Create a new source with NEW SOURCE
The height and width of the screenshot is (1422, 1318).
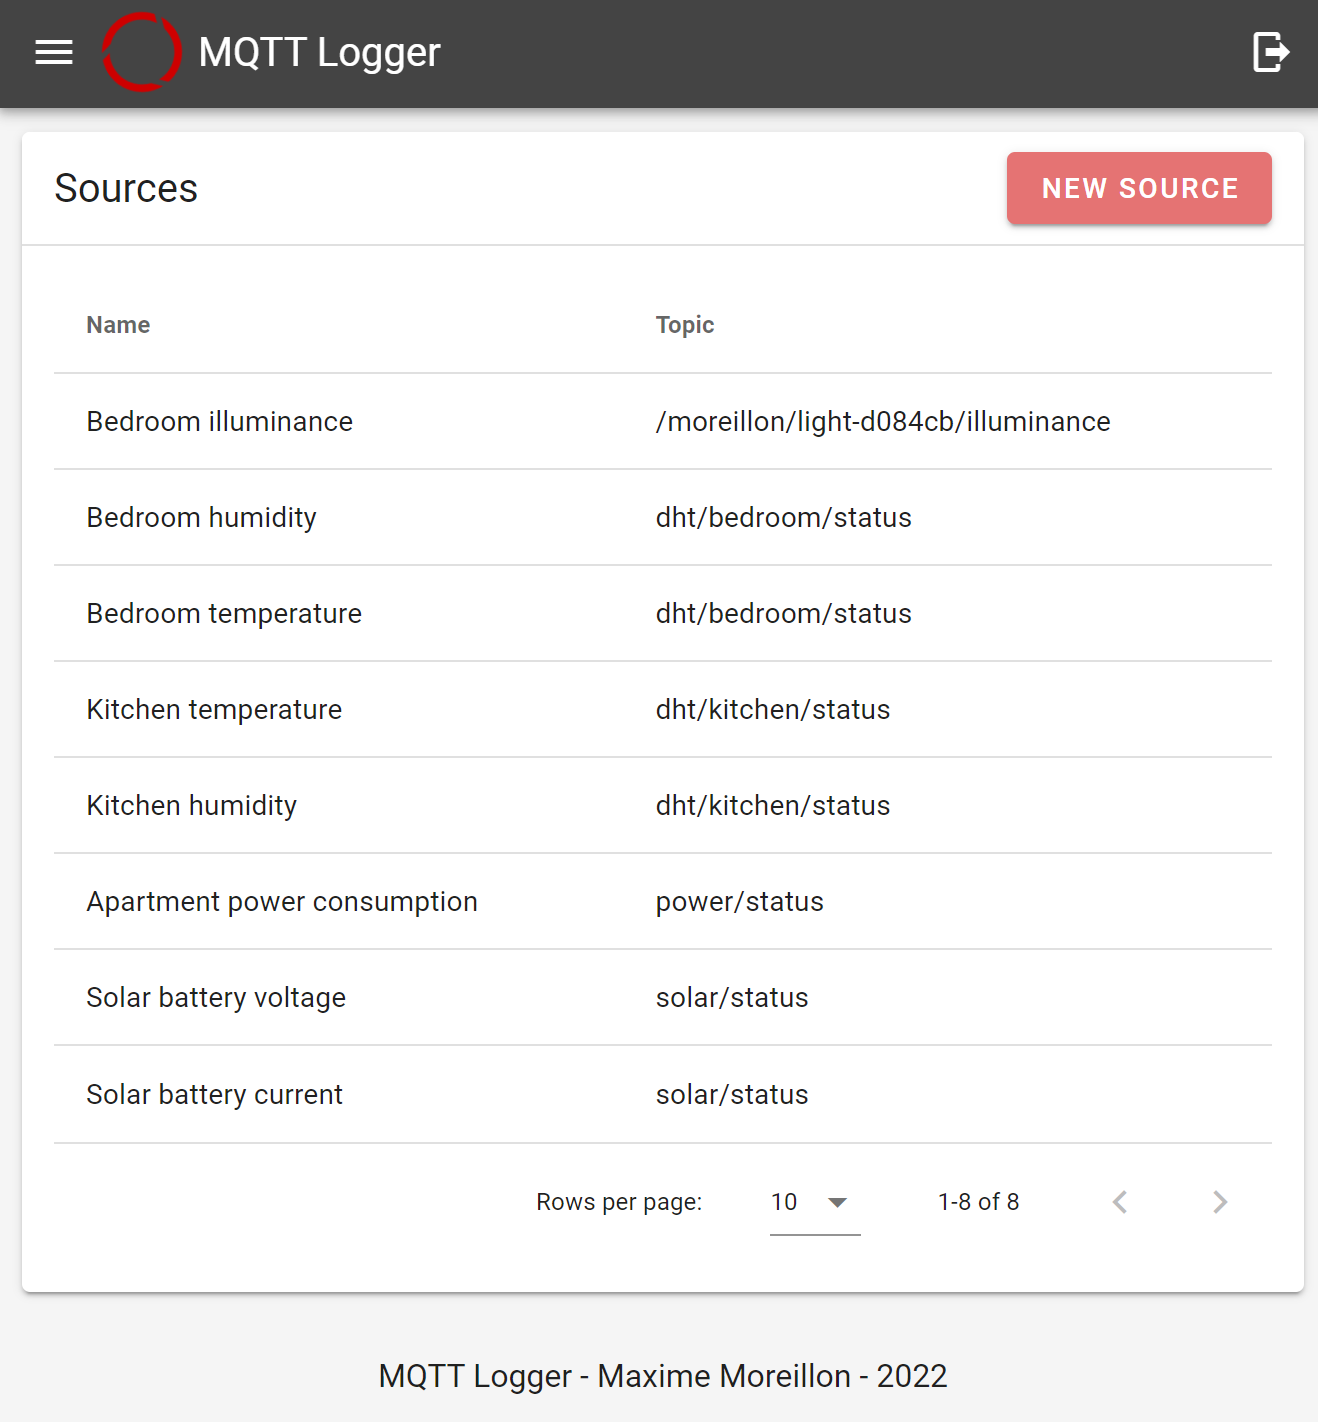[1139, 188]
